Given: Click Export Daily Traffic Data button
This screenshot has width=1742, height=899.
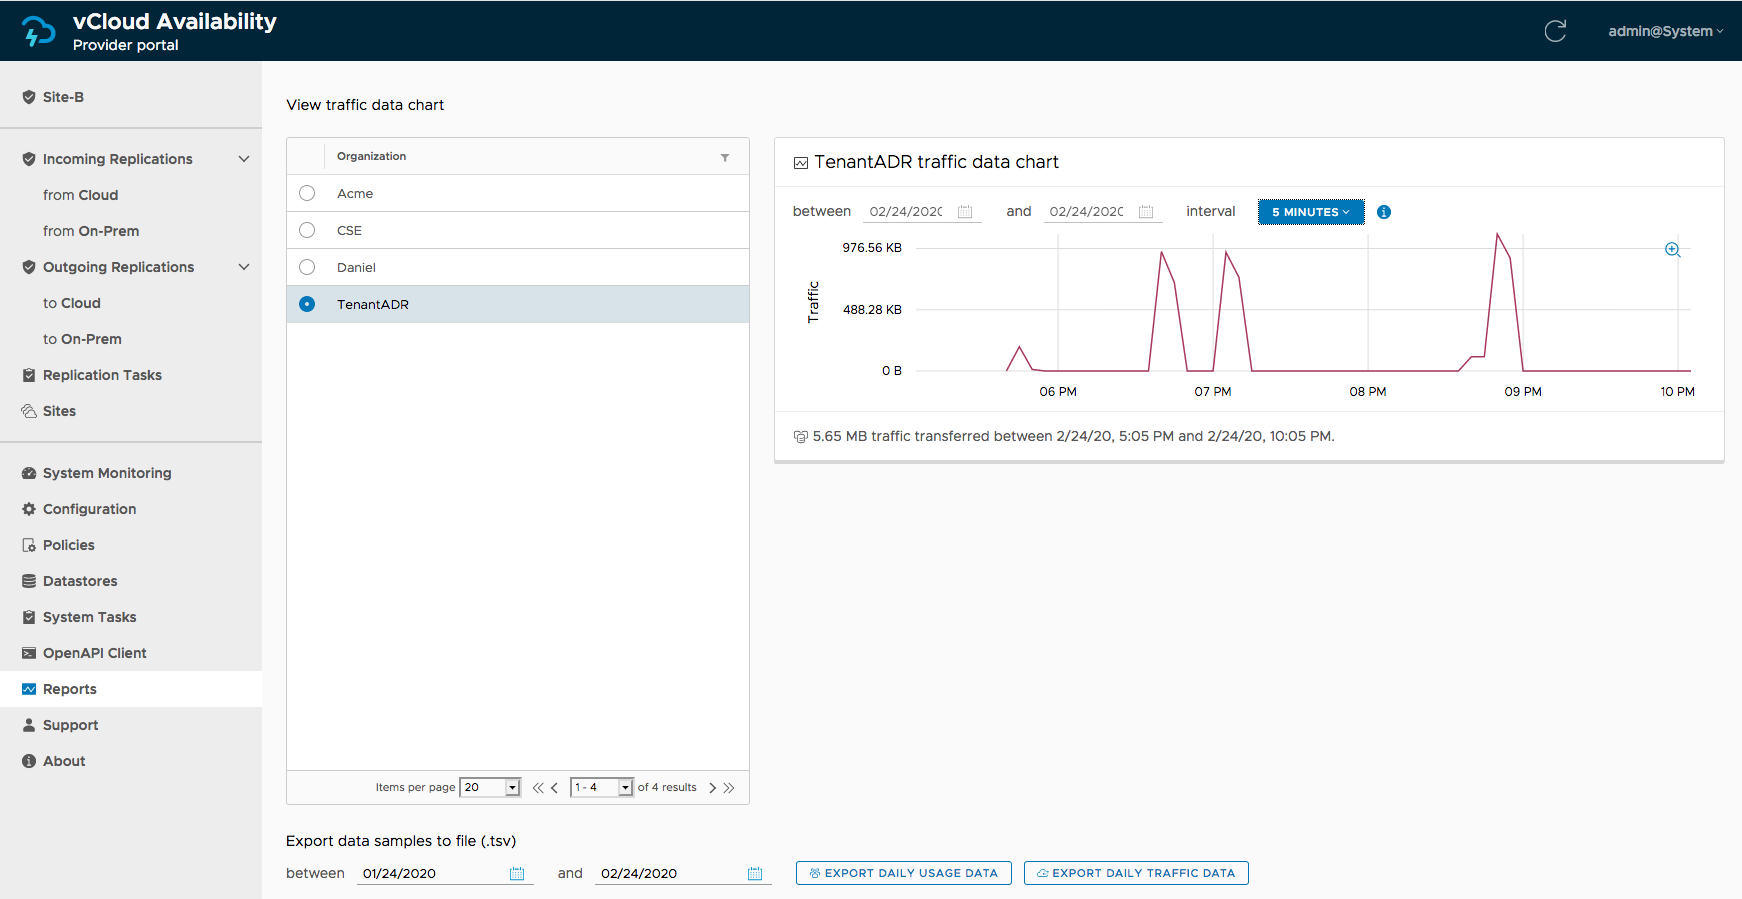Looking at the screenshot, I should pos(1136,873).
